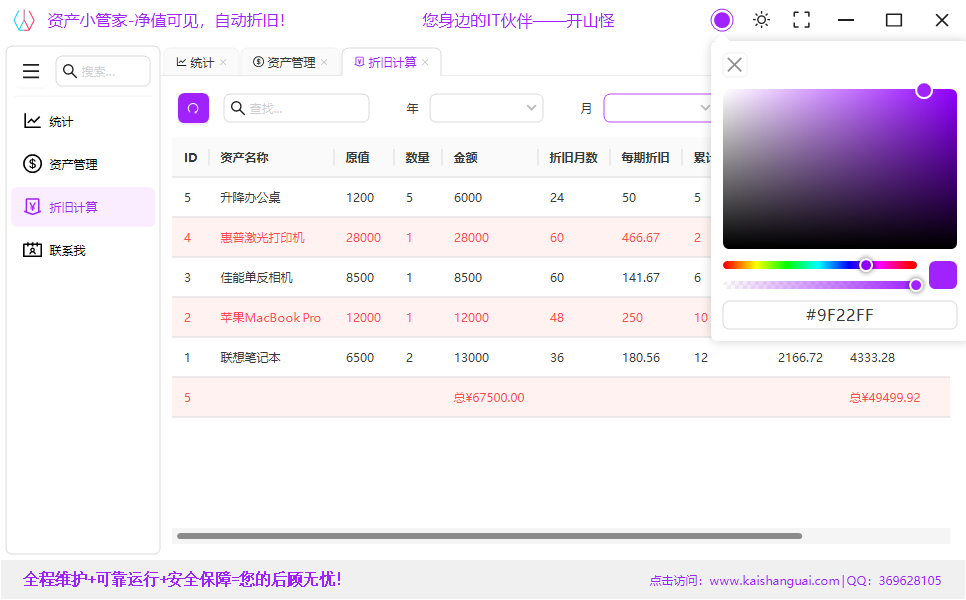Click the #9F22FF hex color field
Viewport: 966px width, 600px height.
coord(839,315)
